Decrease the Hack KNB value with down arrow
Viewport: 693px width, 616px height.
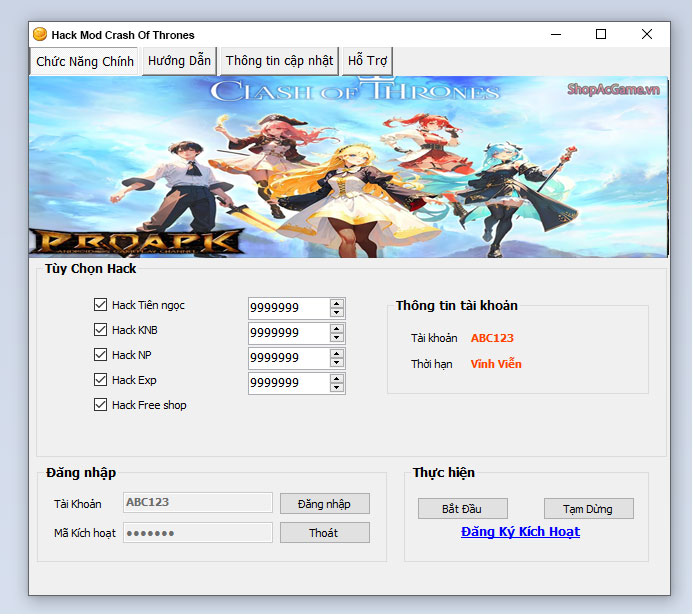click(x=337, y=338)
